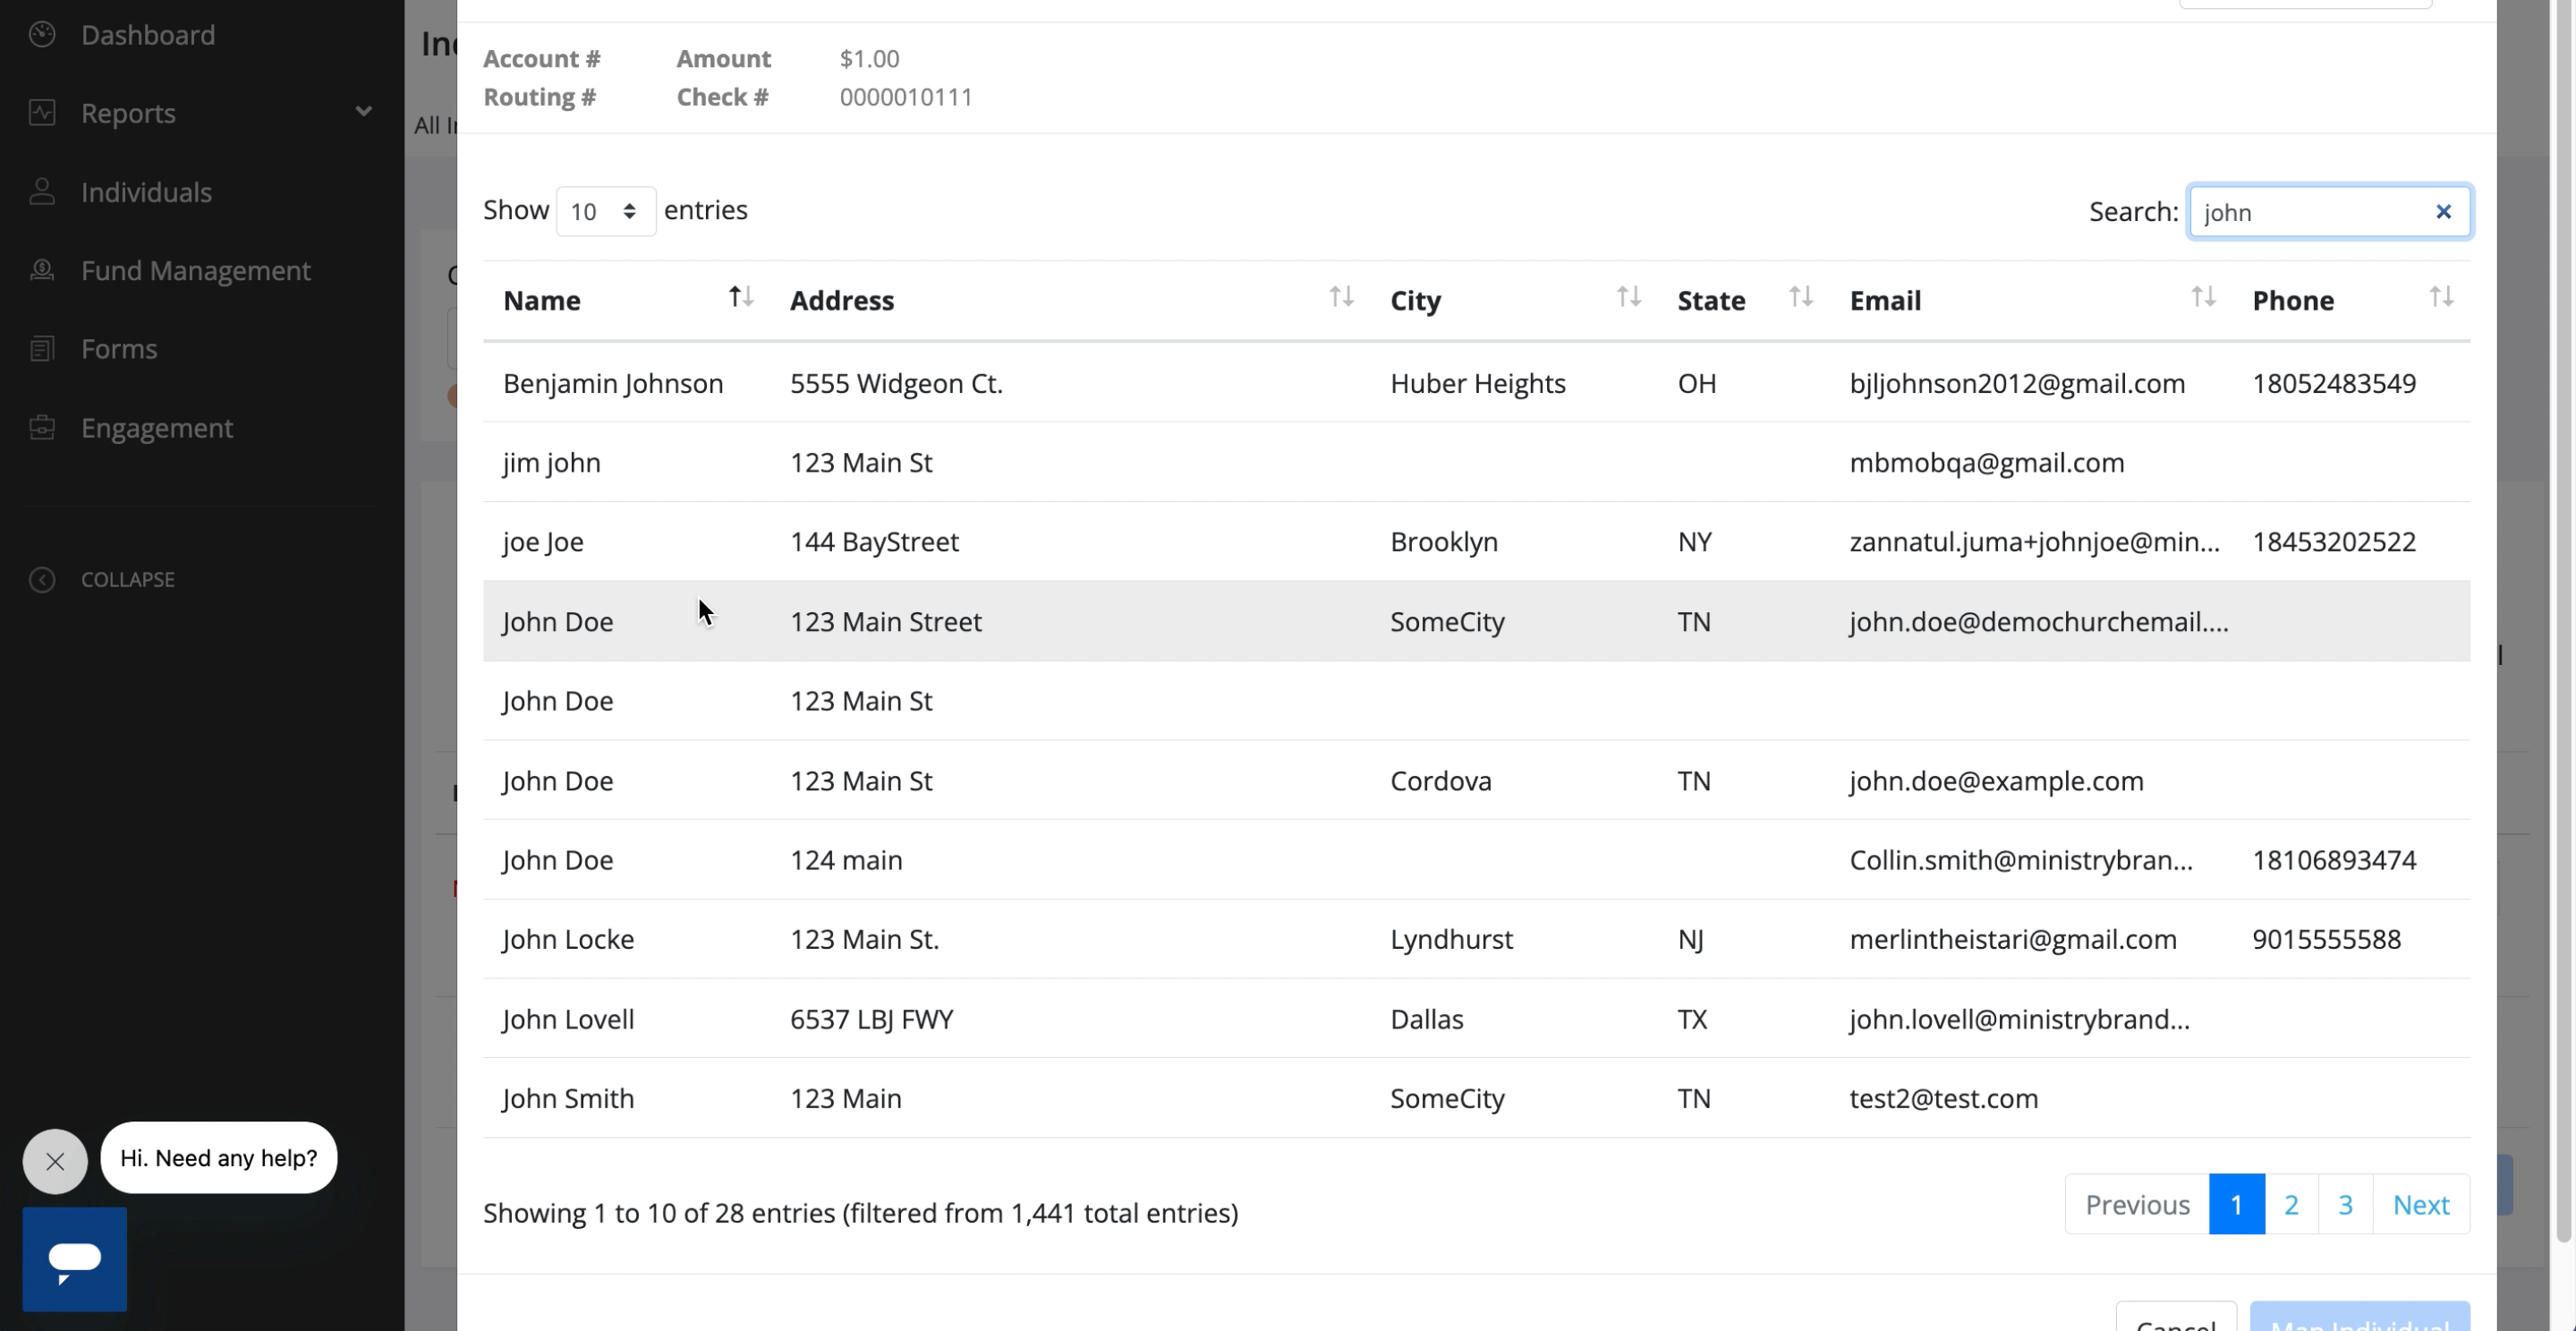Click the Individuals person icon
The height and width of the screenshot is (1331, 2576).
[x=42, y=191]
